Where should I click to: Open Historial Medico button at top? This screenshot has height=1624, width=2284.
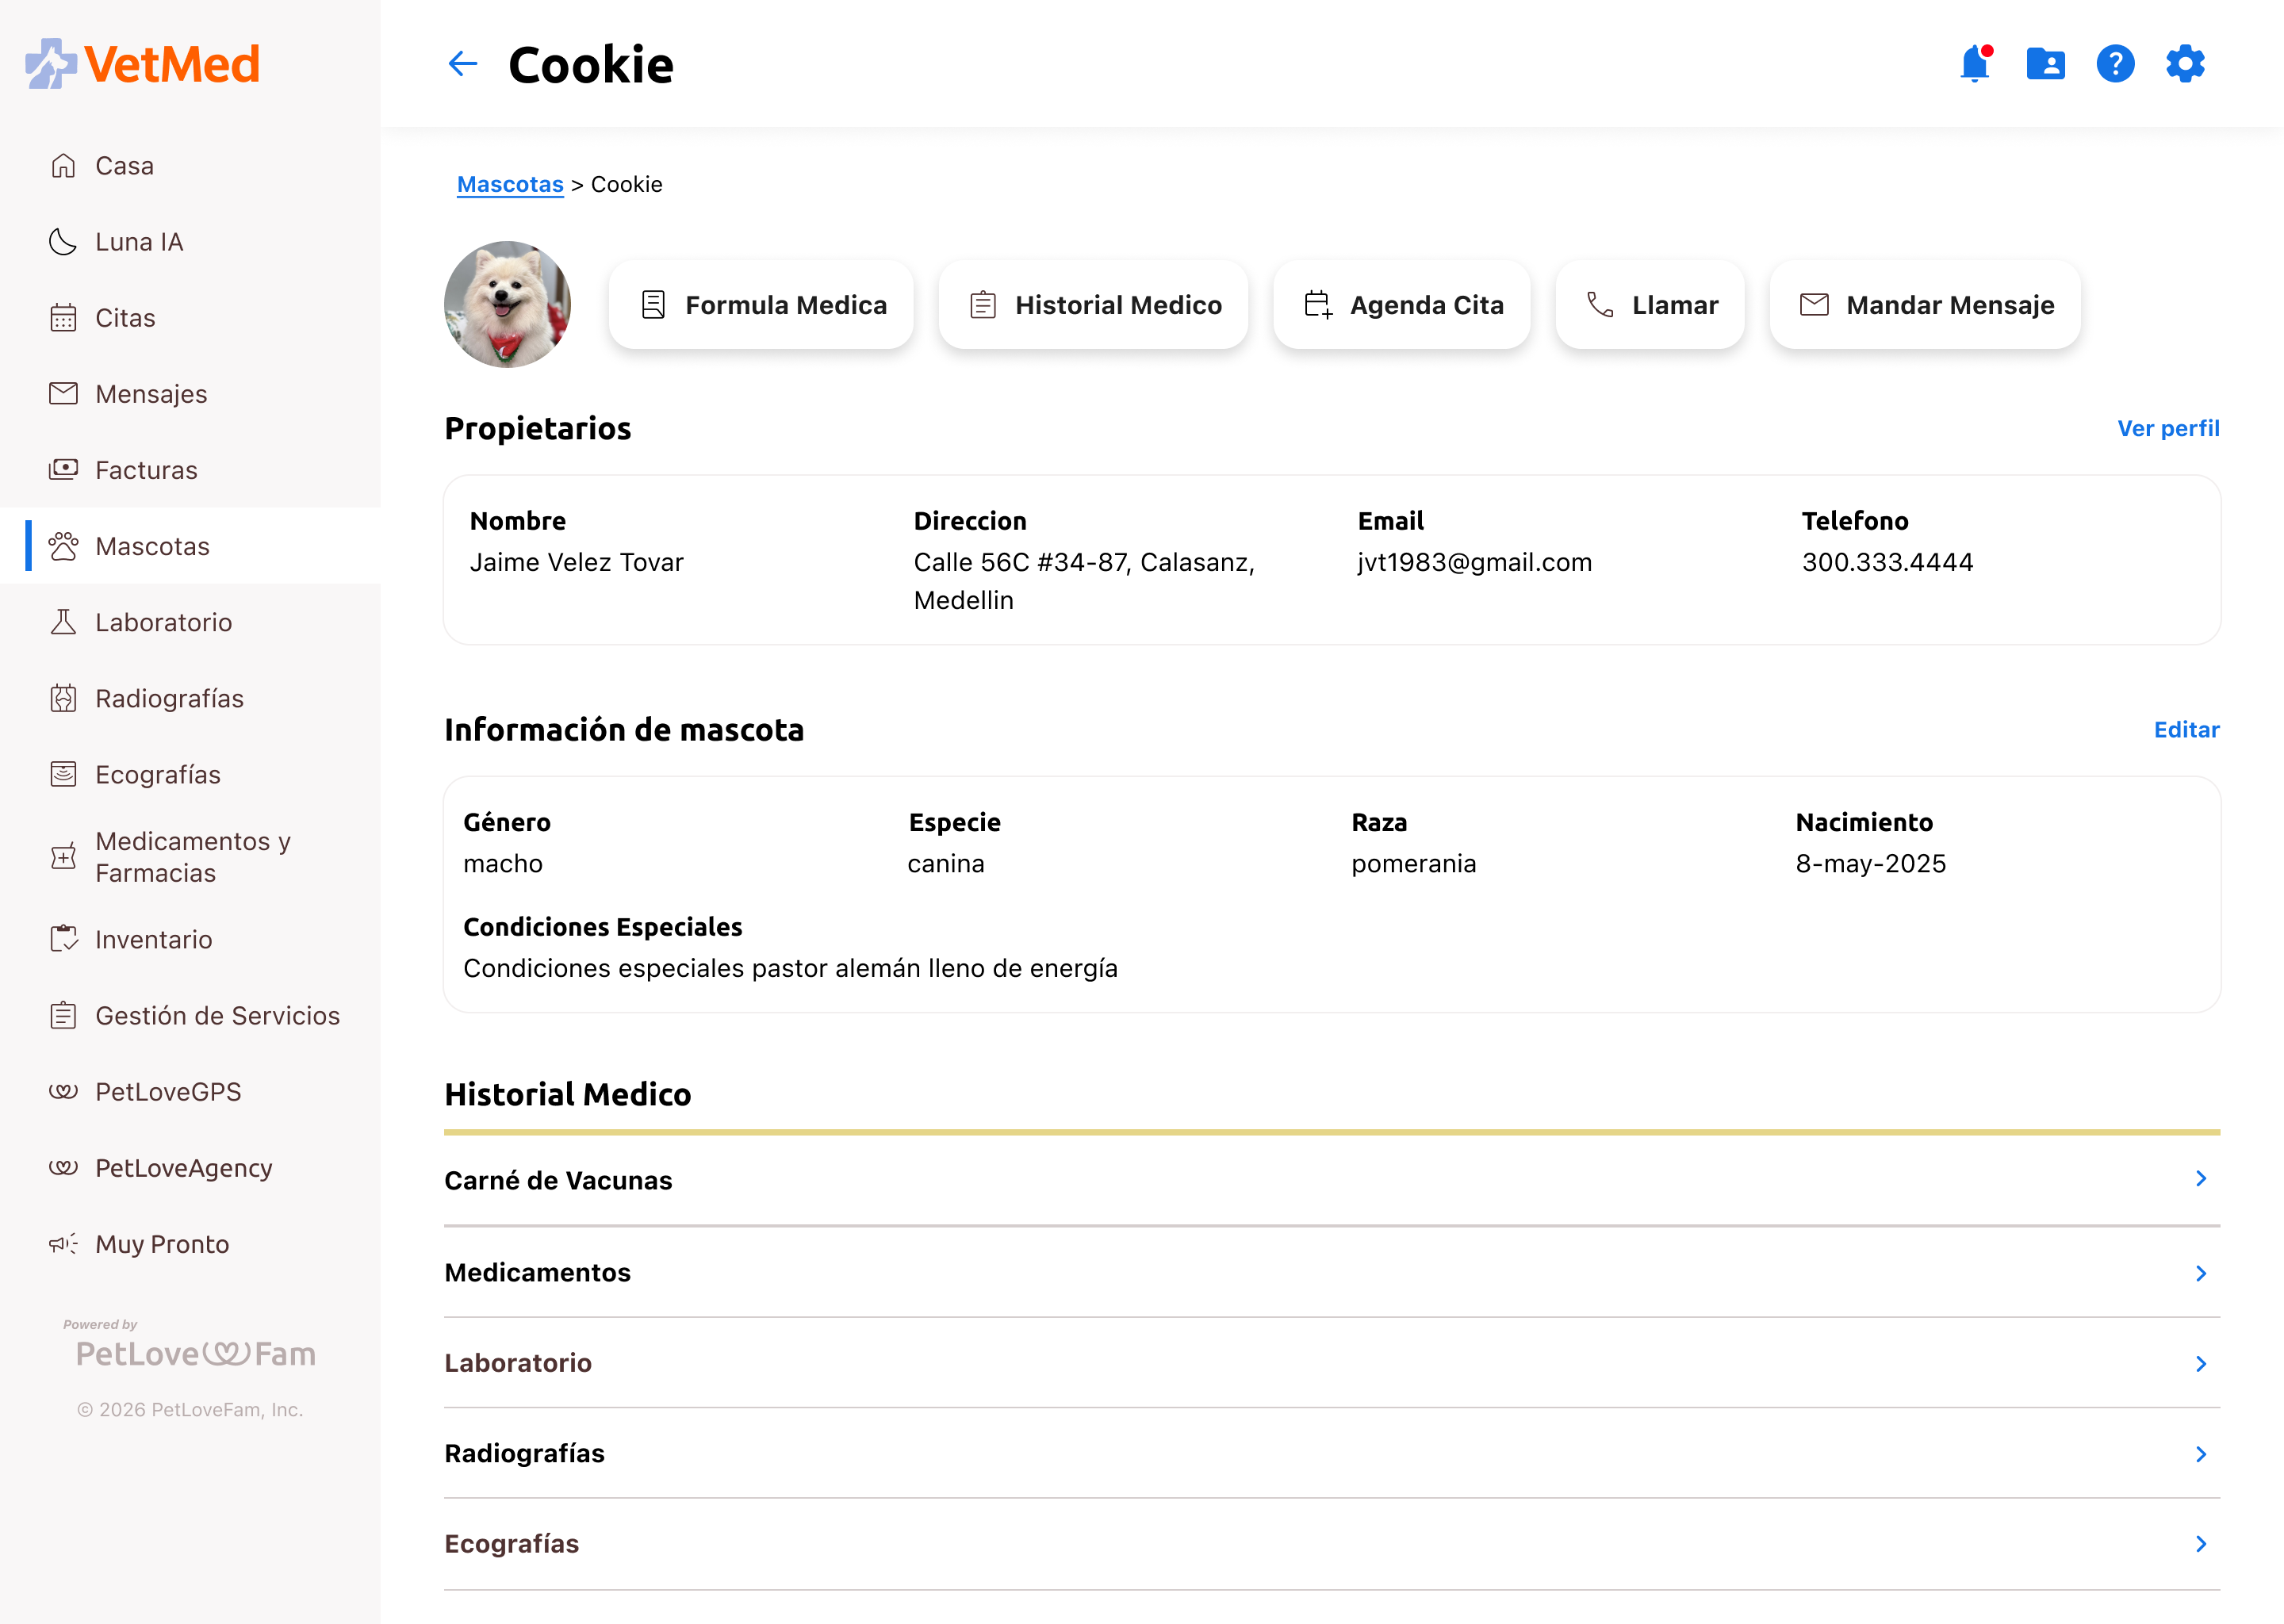tap(1093, 305)
